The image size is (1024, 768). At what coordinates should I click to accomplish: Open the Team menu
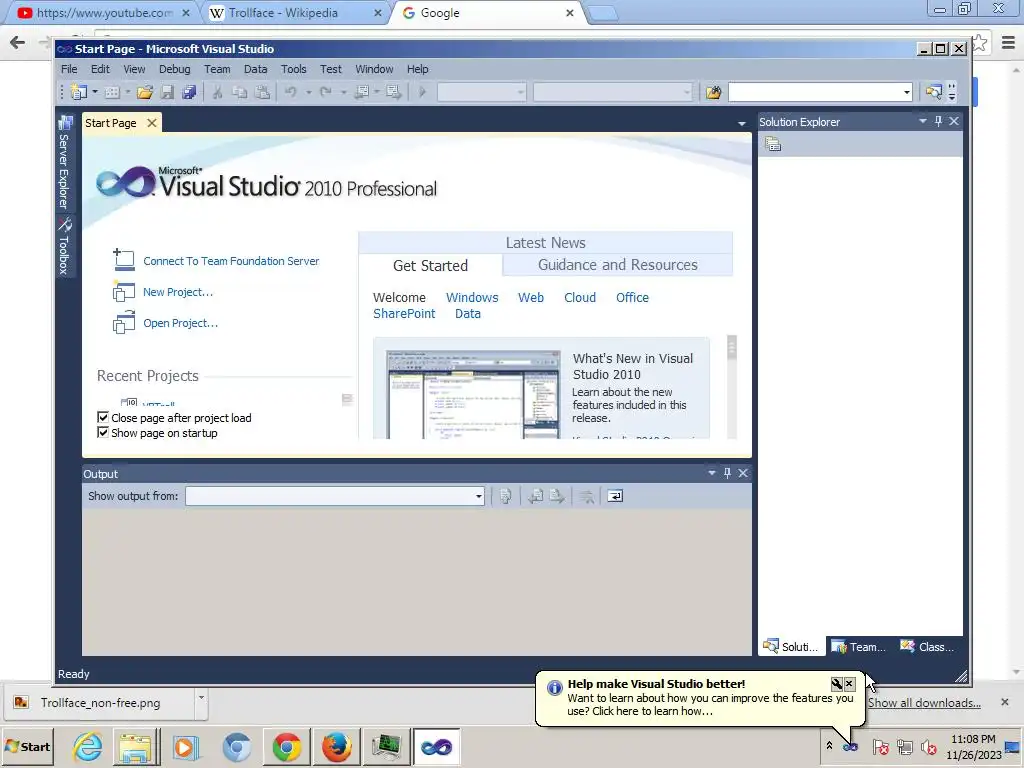[217, 69]
